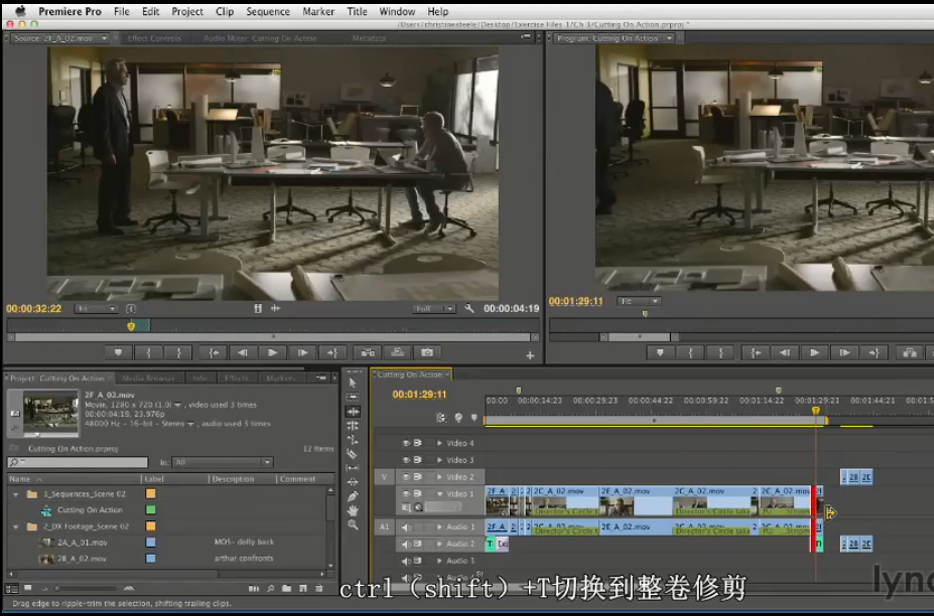Toggle Video 2 track eye visibility

(x=407, y=477)
